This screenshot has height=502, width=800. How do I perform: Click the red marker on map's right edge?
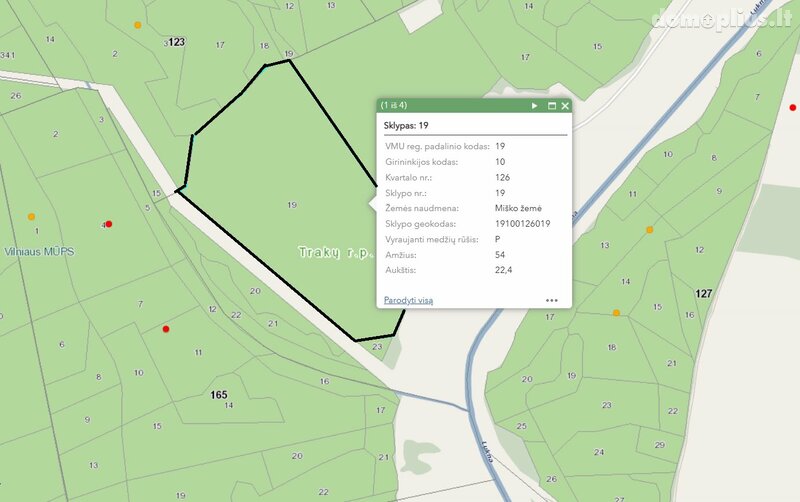[792, 108]
